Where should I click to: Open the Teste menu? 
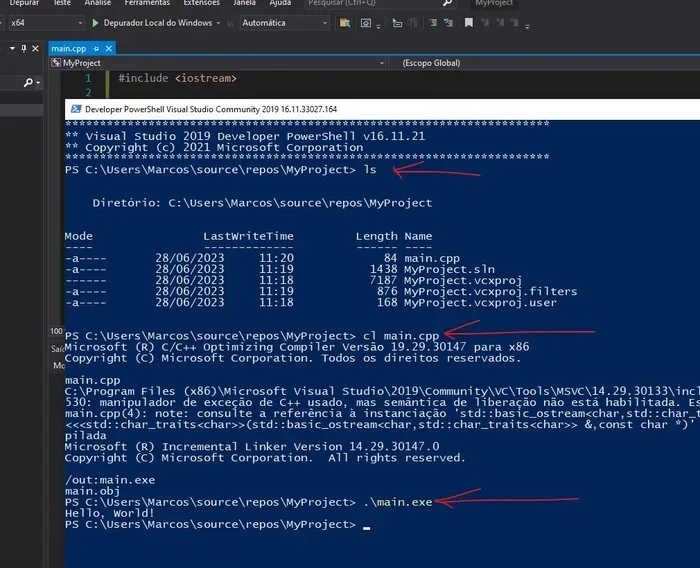click(x=62, y=3)
